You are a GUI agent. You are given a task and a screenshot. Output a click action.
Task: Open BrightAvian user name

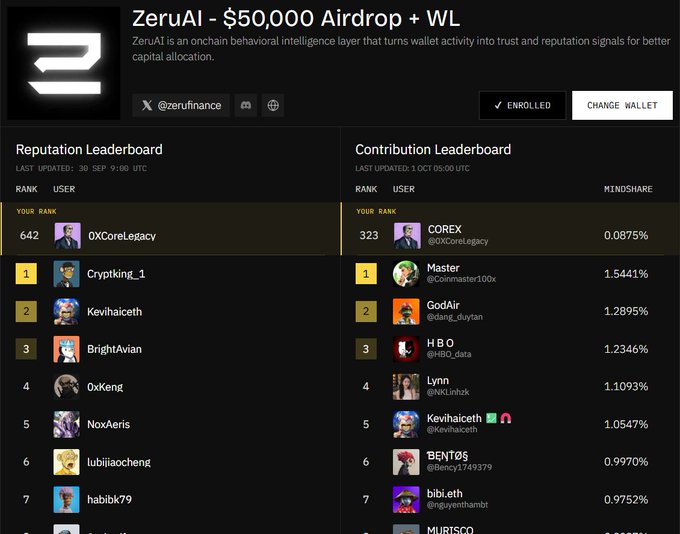(114, 349)
